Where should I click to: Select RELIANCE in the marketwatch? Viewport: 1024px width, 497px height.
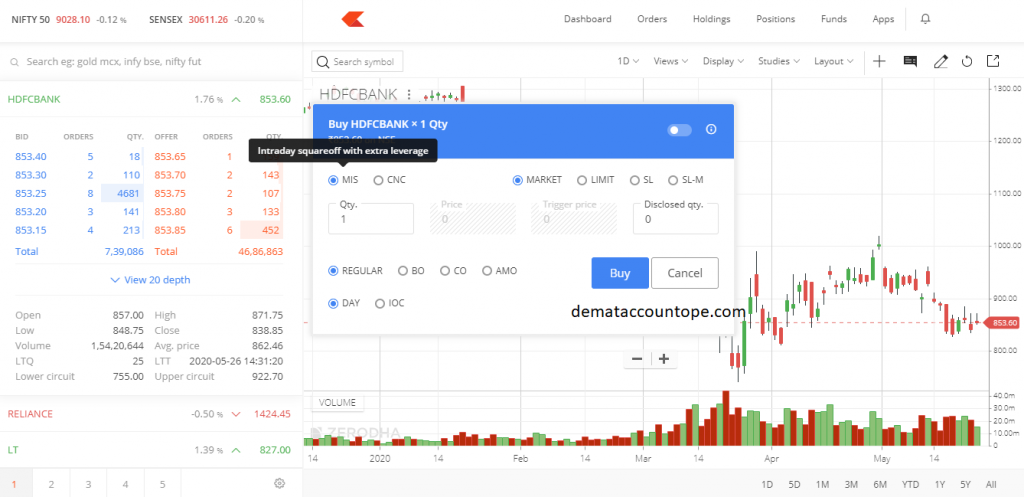point(30,414)
